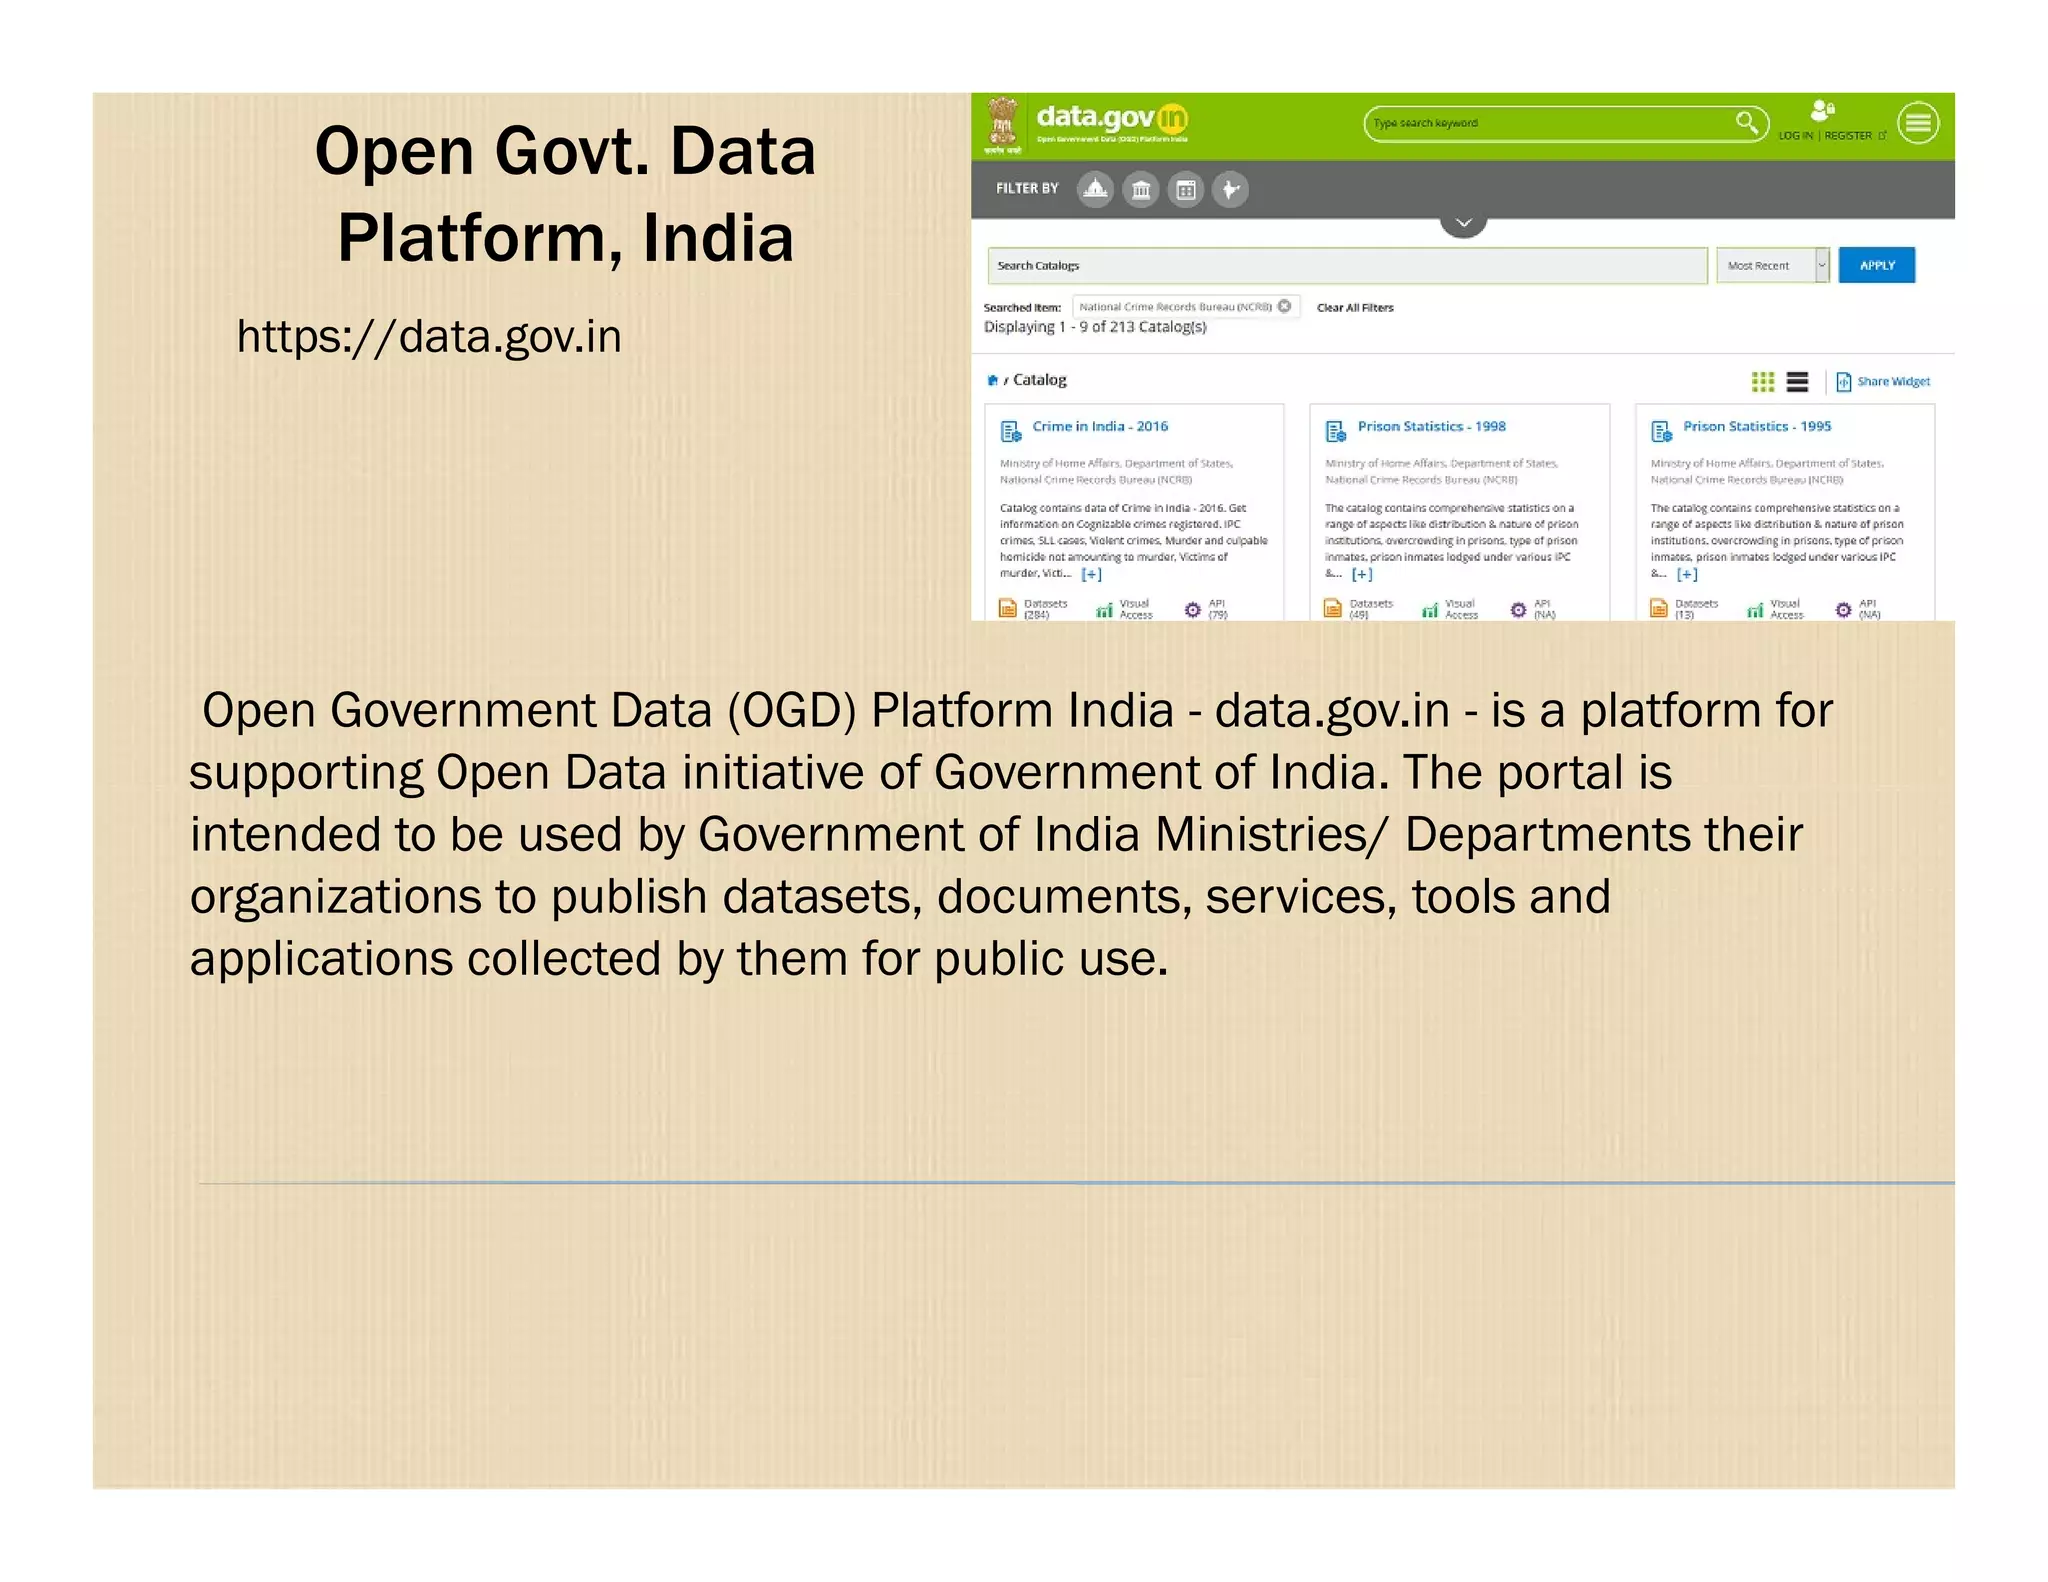The width and height of the screenshot is (2048, 1582).
Task: Open the hamburger menu in site header
Action: (x=1918, y=123)
